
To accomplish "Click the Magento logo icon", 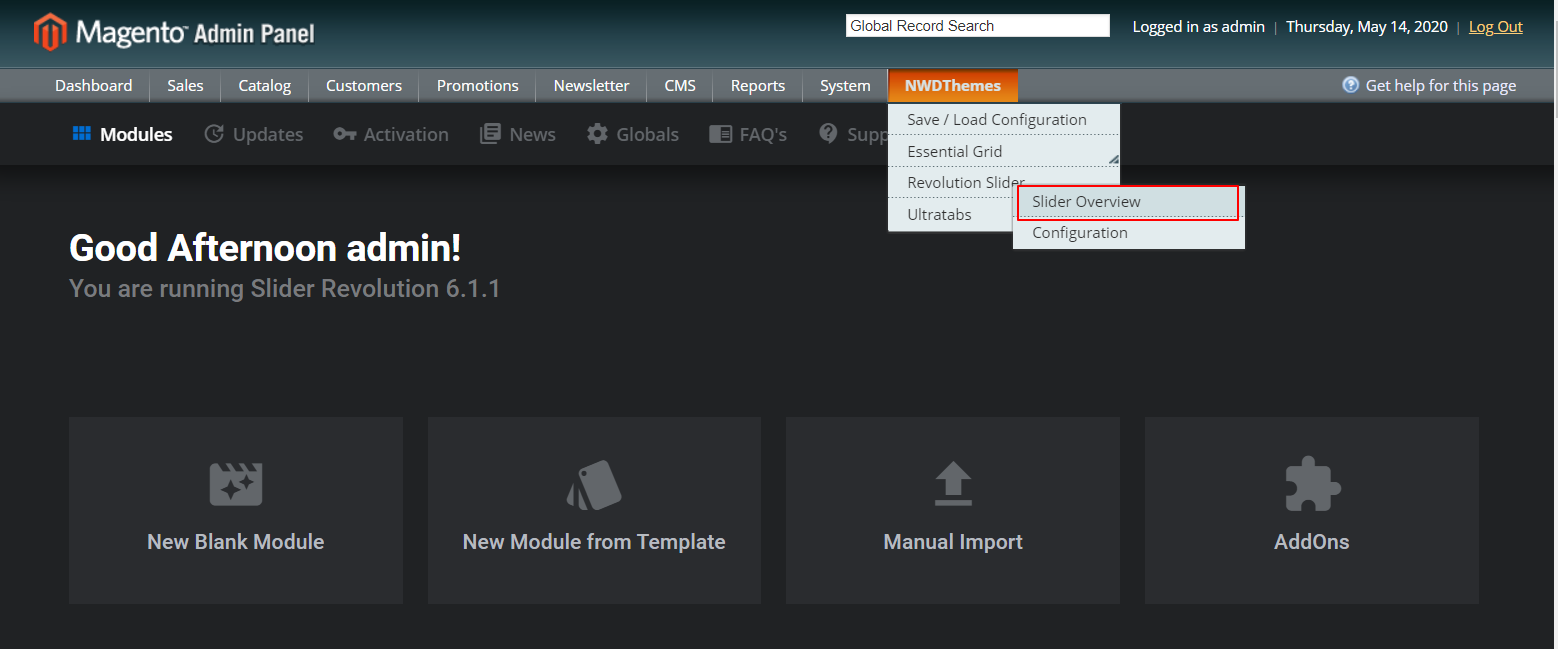I will click(x=50, y=32).
